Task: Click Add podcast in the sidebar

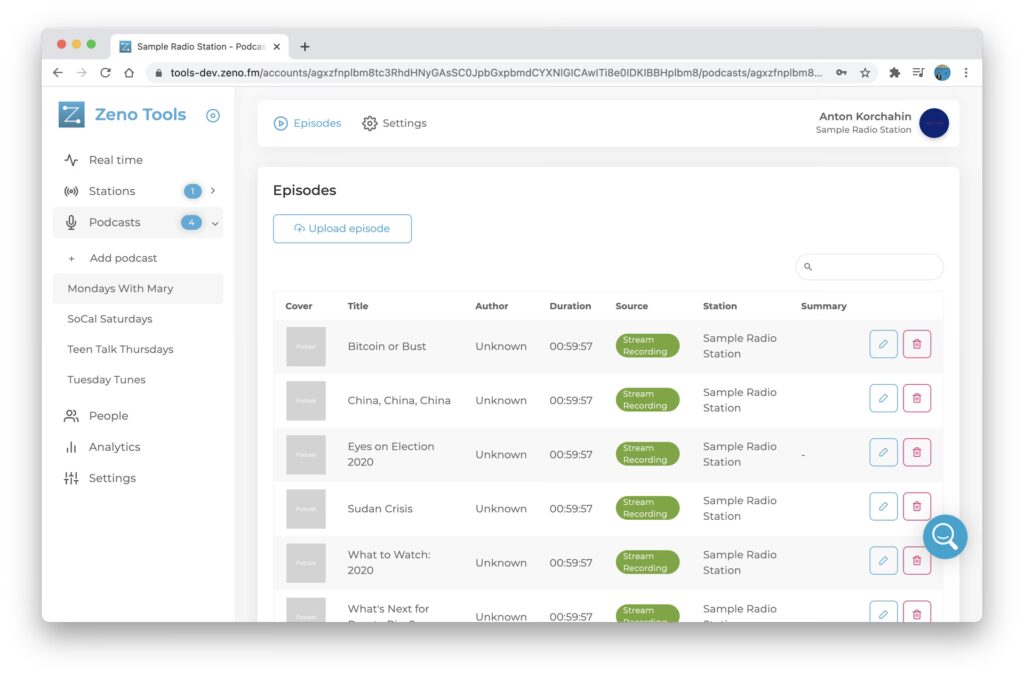Action: (123, 258)
